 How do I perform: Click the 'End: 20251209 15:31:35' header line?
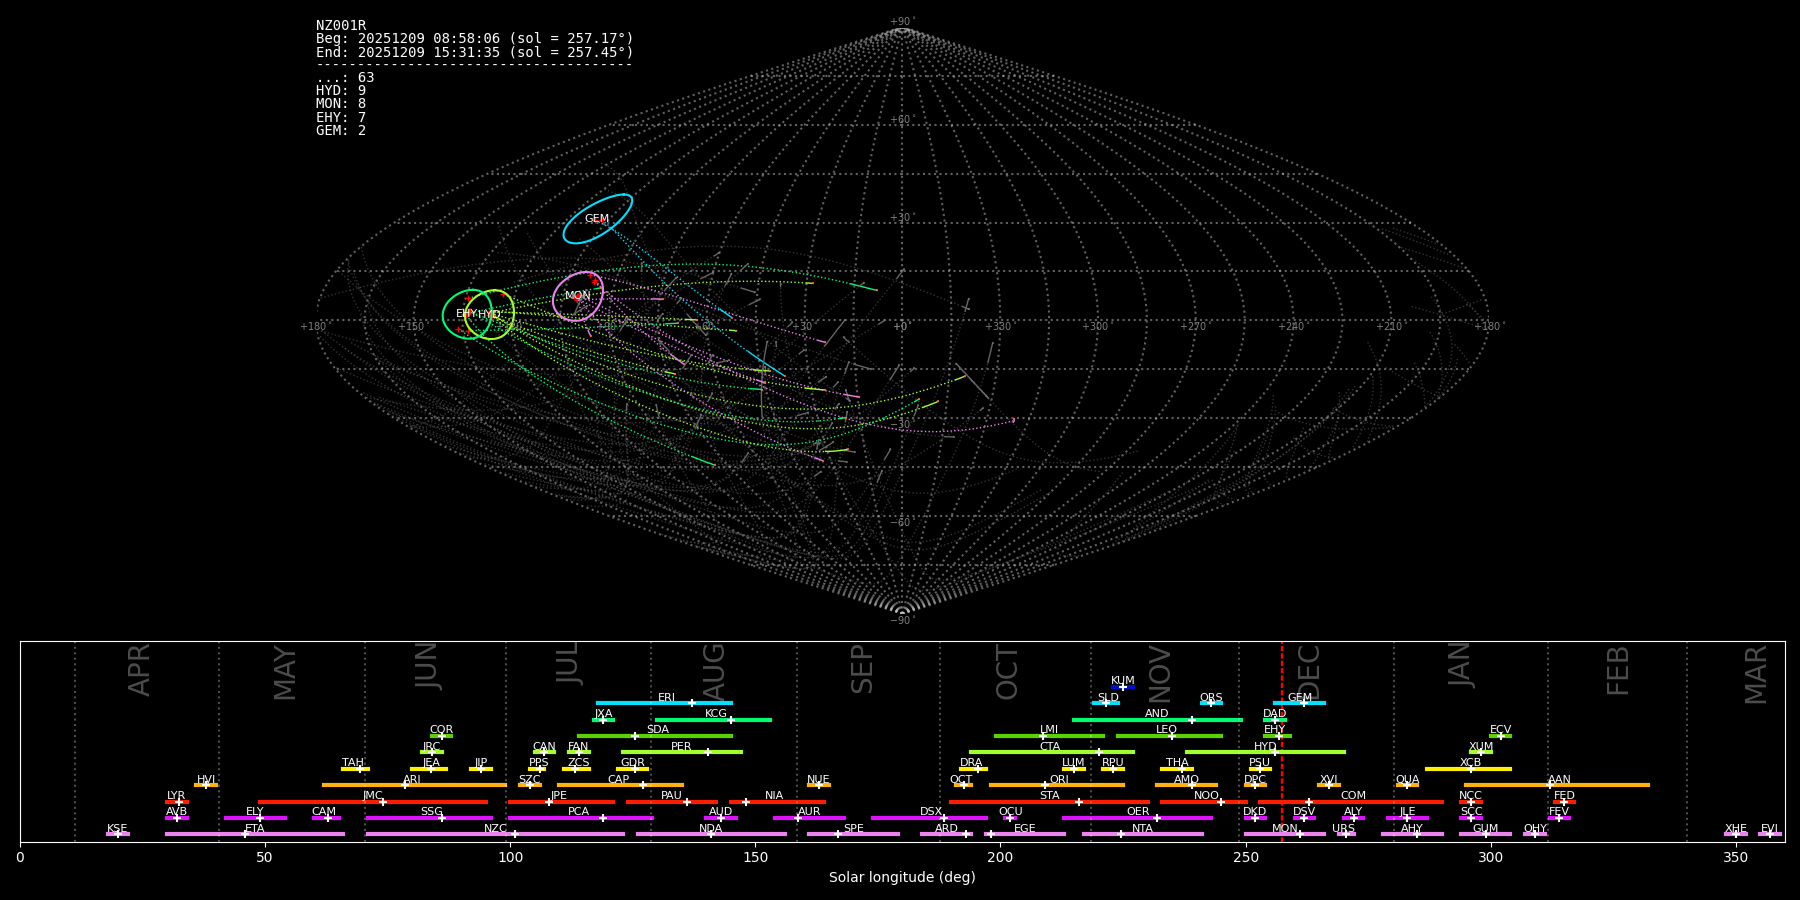tap(475, 52)
